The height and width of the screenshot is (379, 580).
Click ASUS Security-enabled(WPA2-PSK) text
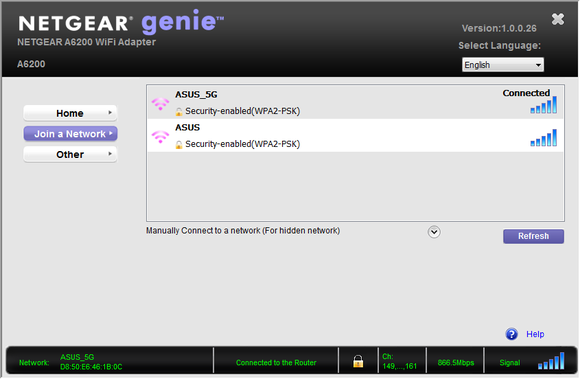pos(243,144)
